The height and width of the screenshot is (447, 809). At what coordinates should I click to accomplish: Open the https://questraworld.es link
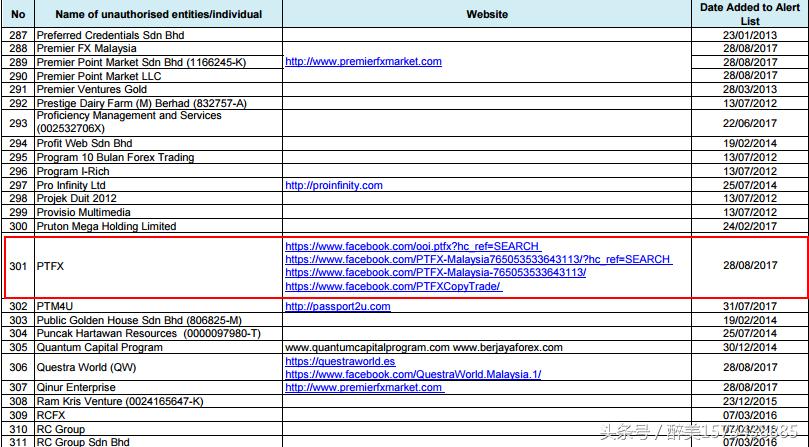tap(340, 361)
